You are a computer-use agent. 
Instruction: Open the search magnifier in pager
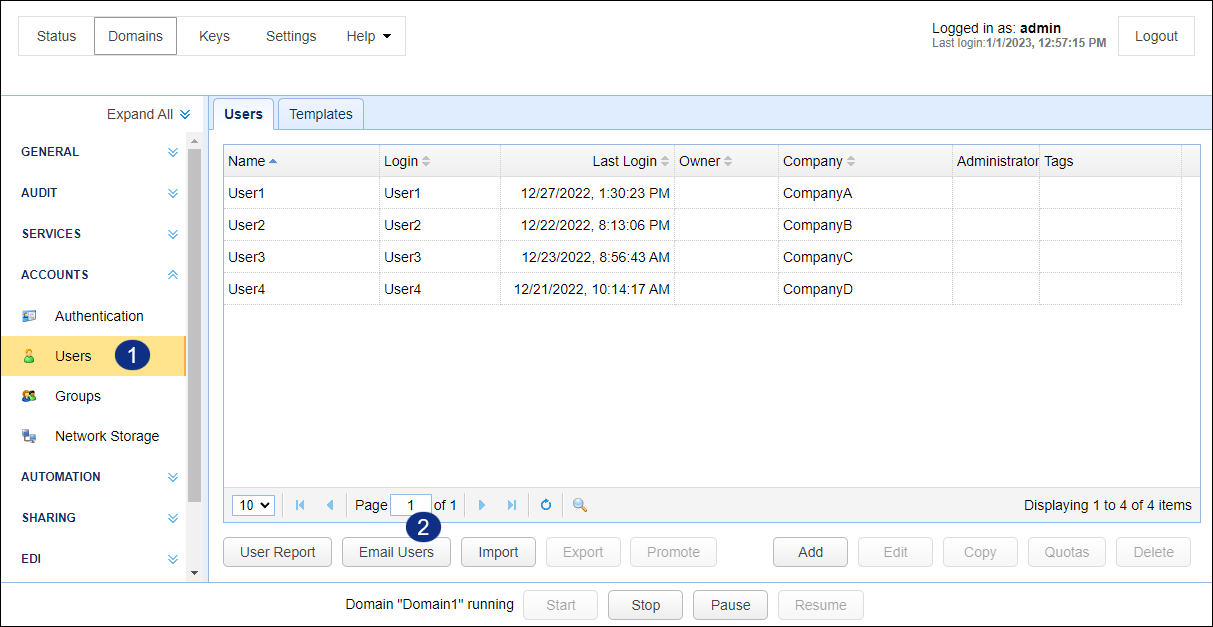point(579,505)
